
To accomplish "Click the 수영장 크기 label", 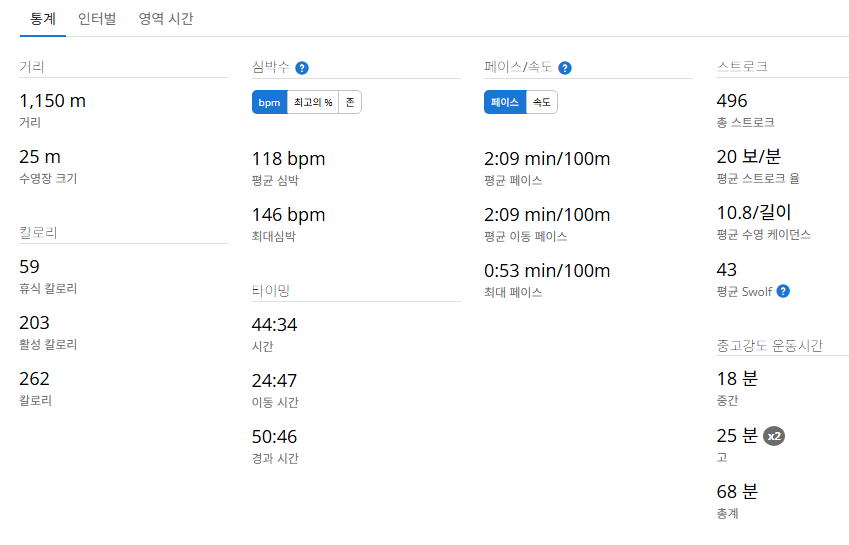I will tap(48, 179).
